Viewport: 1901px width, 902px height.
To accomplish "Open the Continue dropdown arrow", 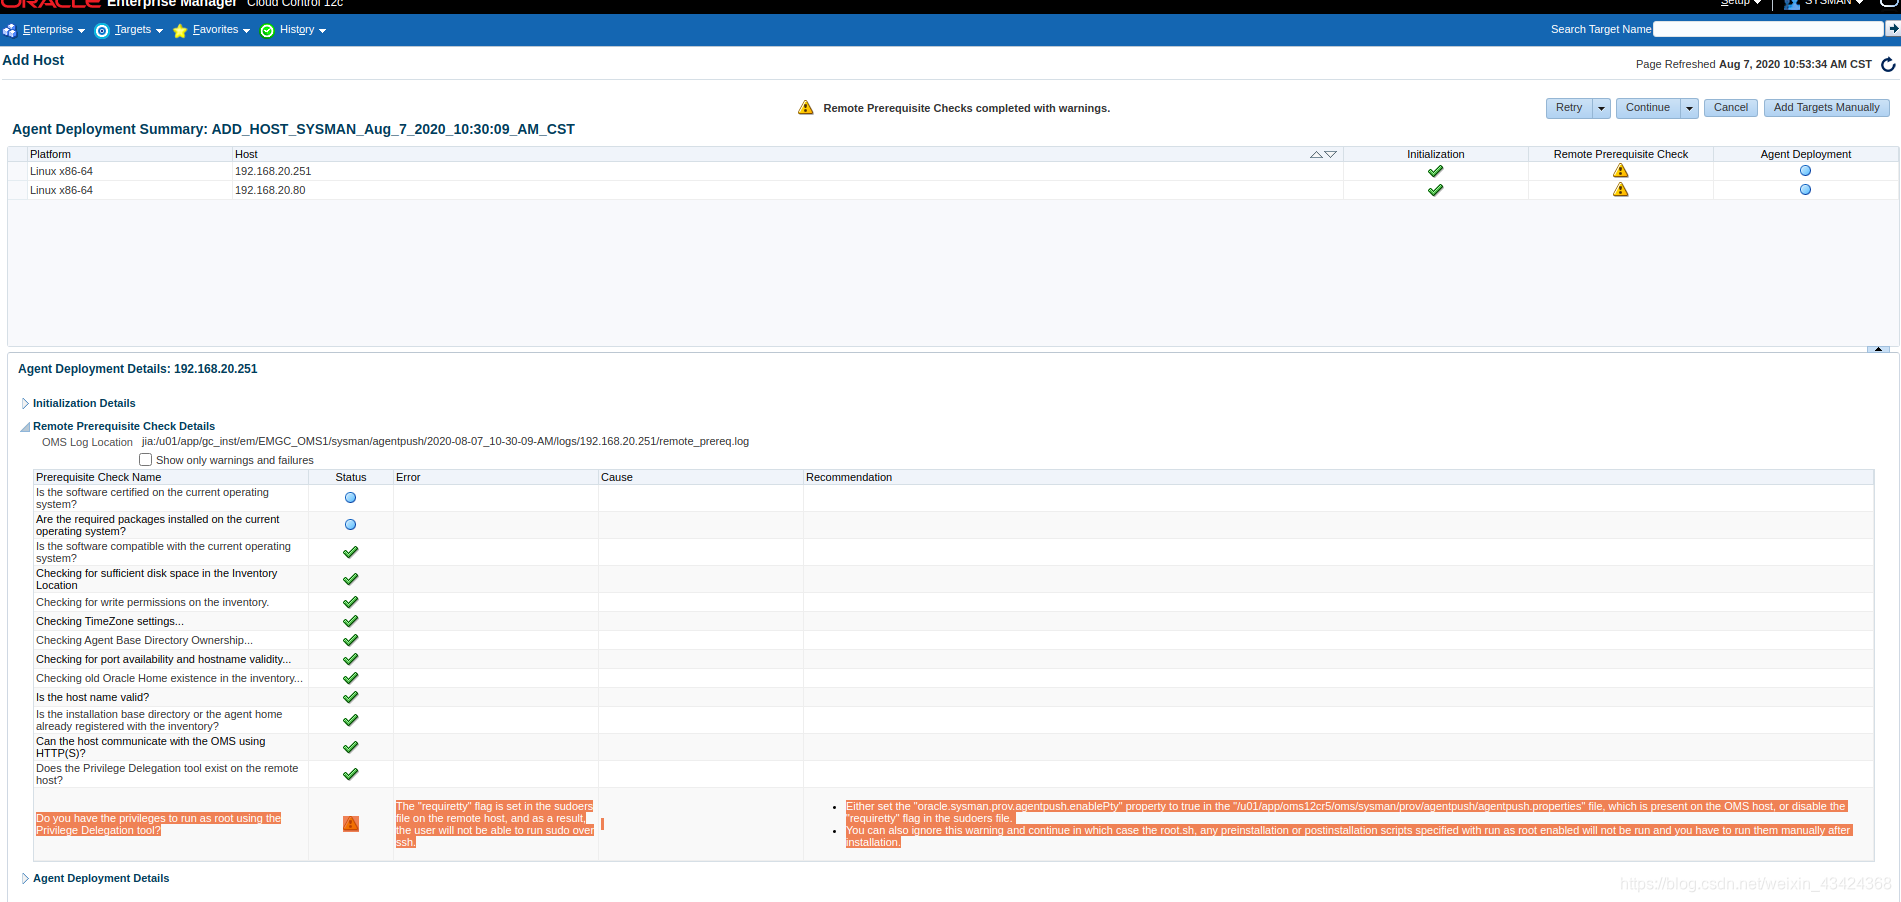I will click(x=1690, y=108).
